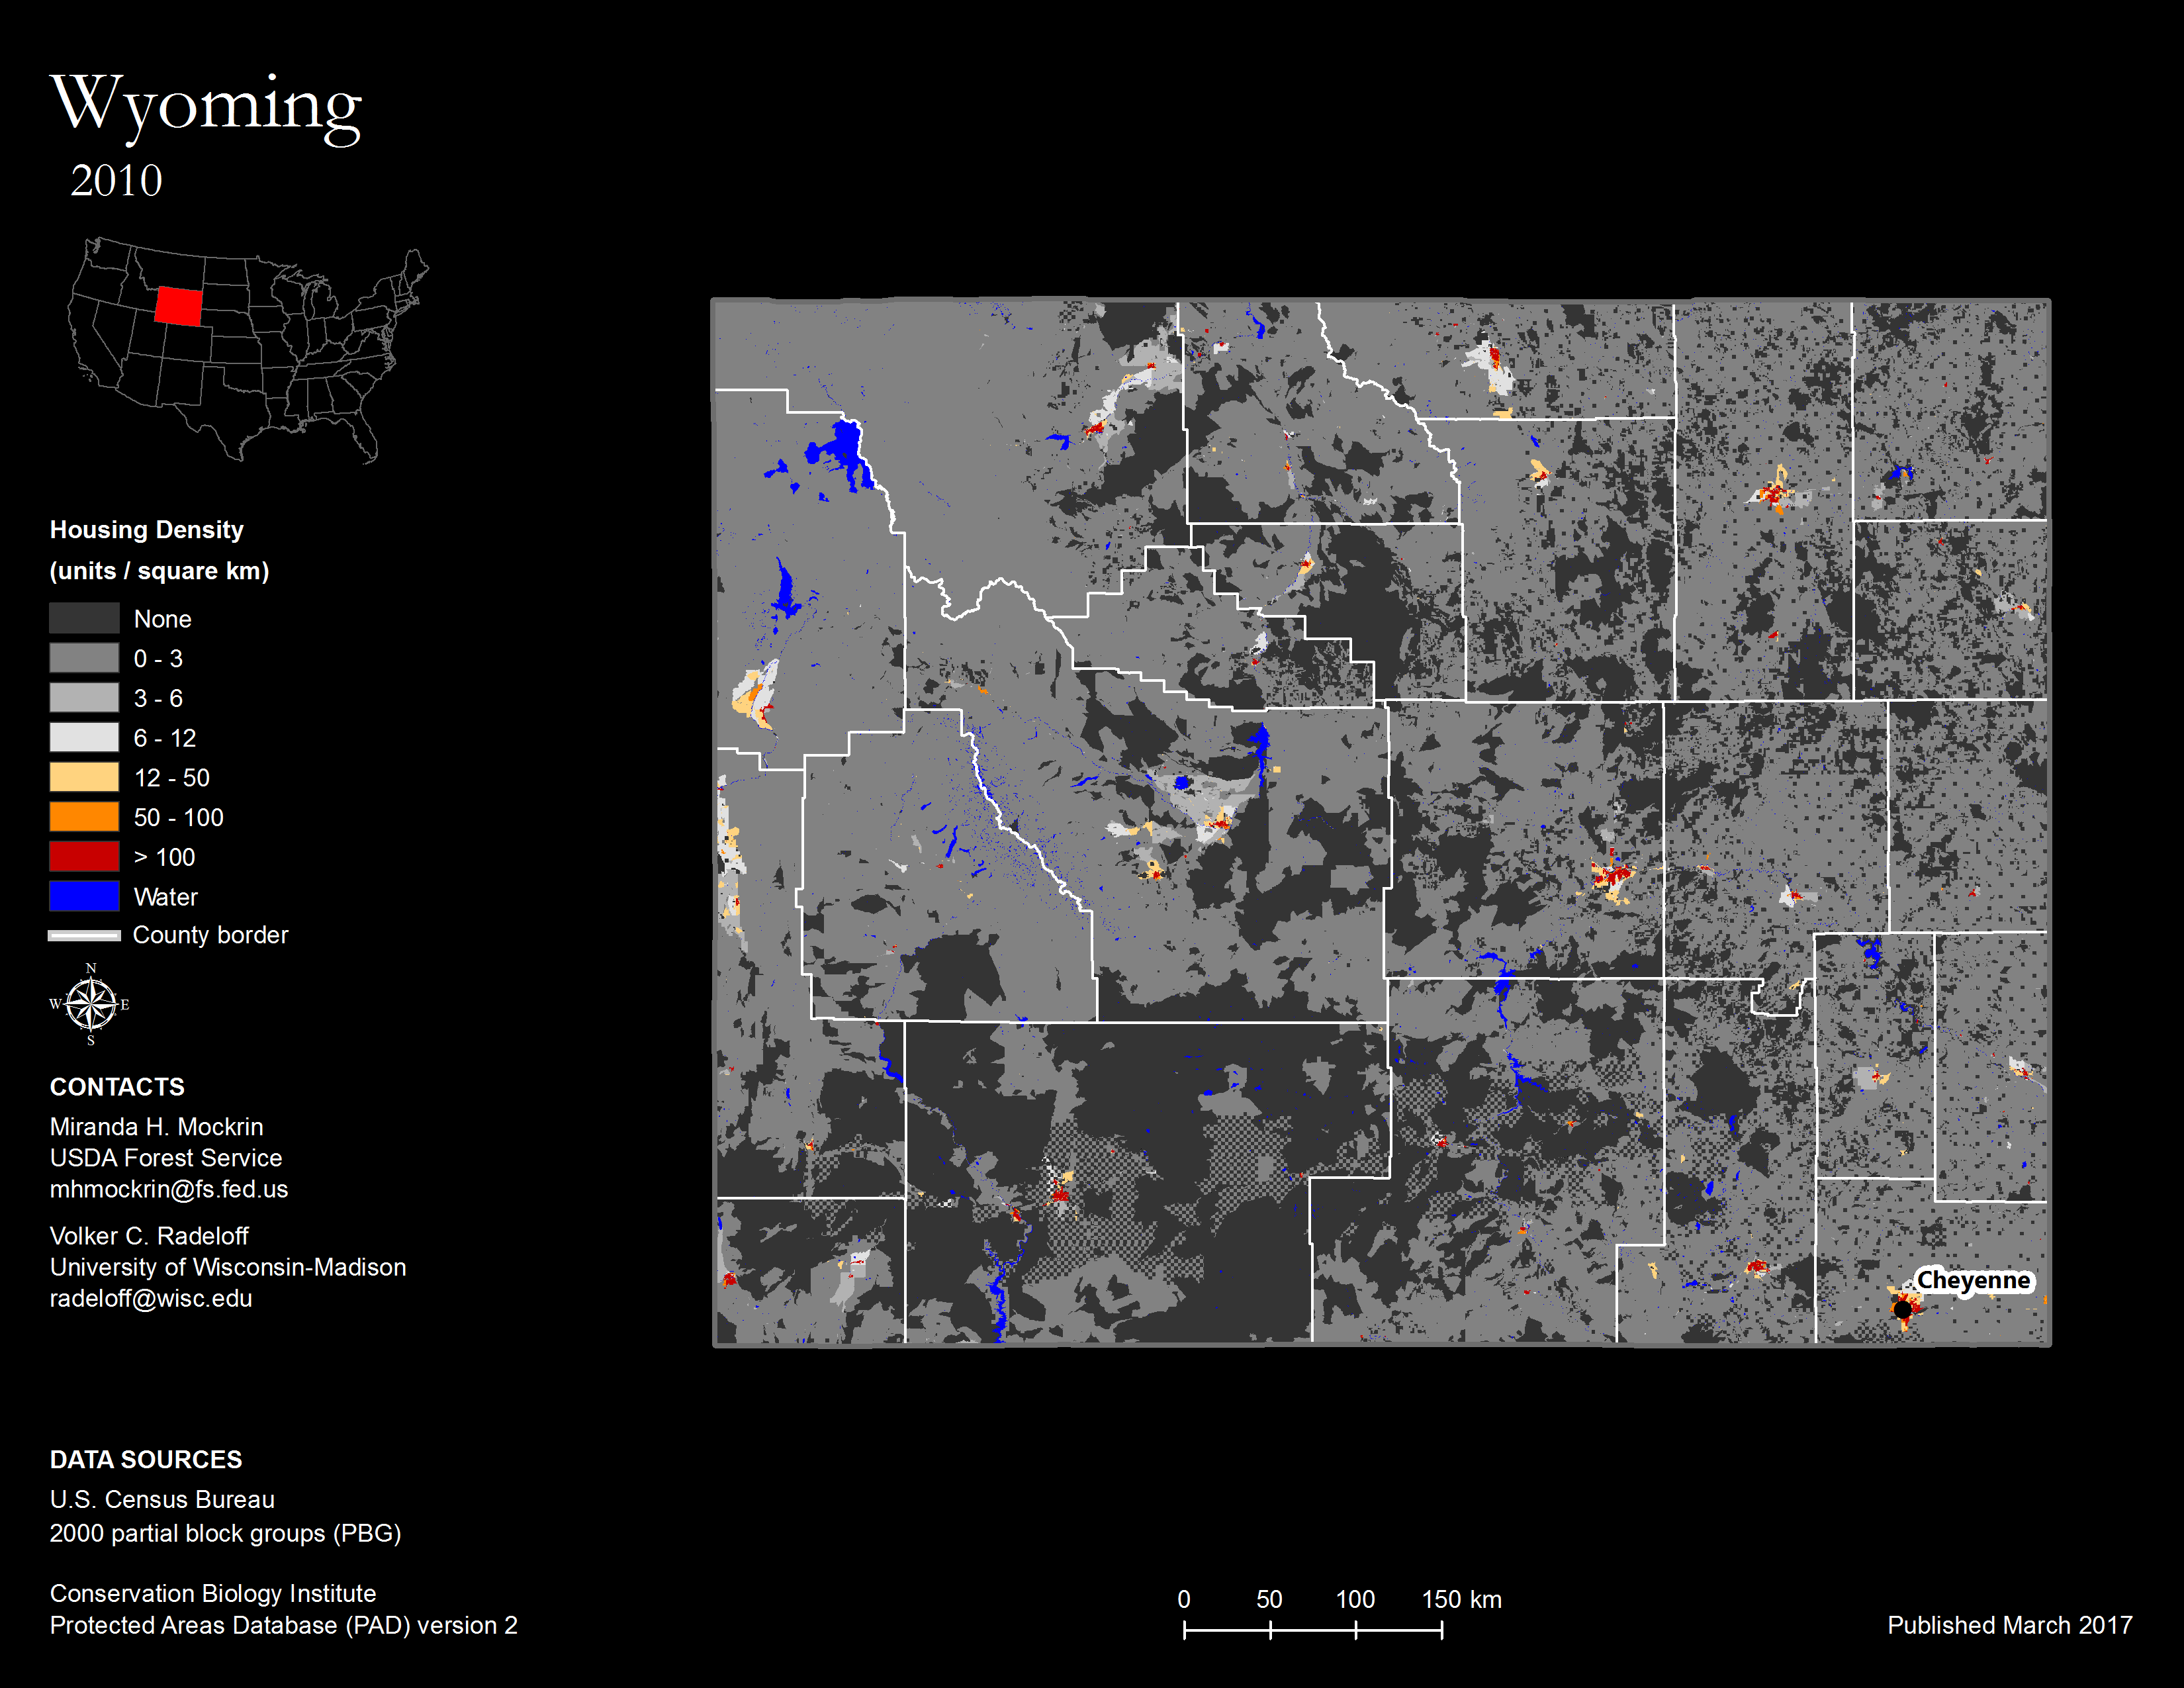Click the '0' scale bar label
This screenshot has height=1688, width=2184.
coord(1184,1599)
